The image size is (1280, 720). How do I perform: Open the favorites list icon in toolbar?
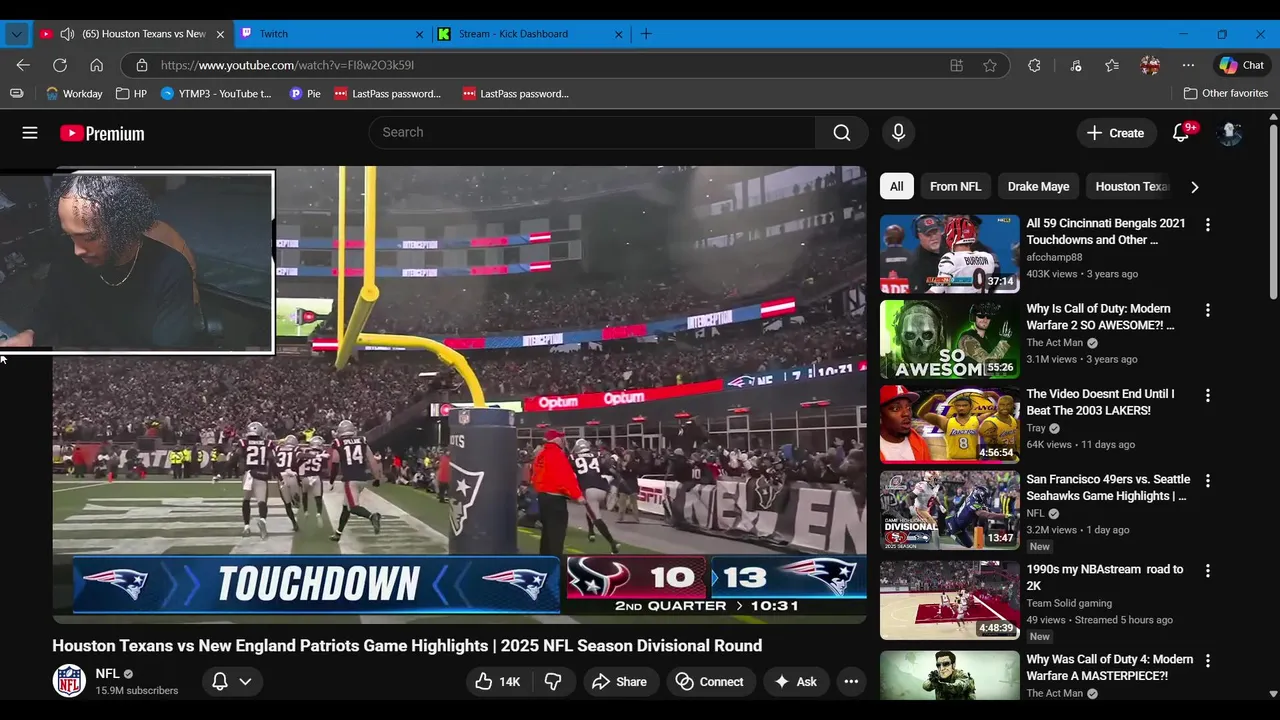point(1112,65)
